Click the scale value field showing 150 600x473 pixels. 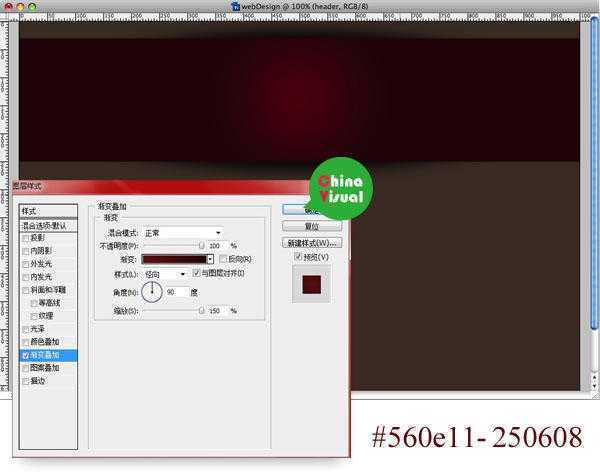click(217, 311)
